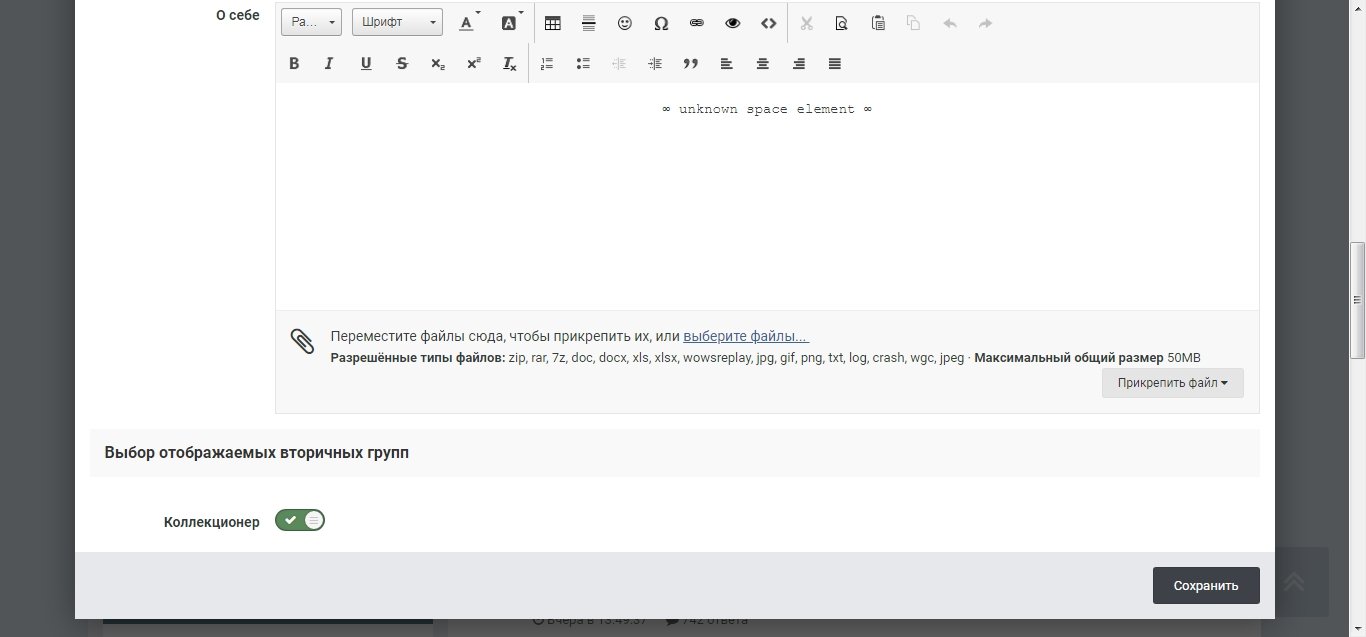
Task: Expand the Шрифт font dropdown
Action: [x=397, y=23]
